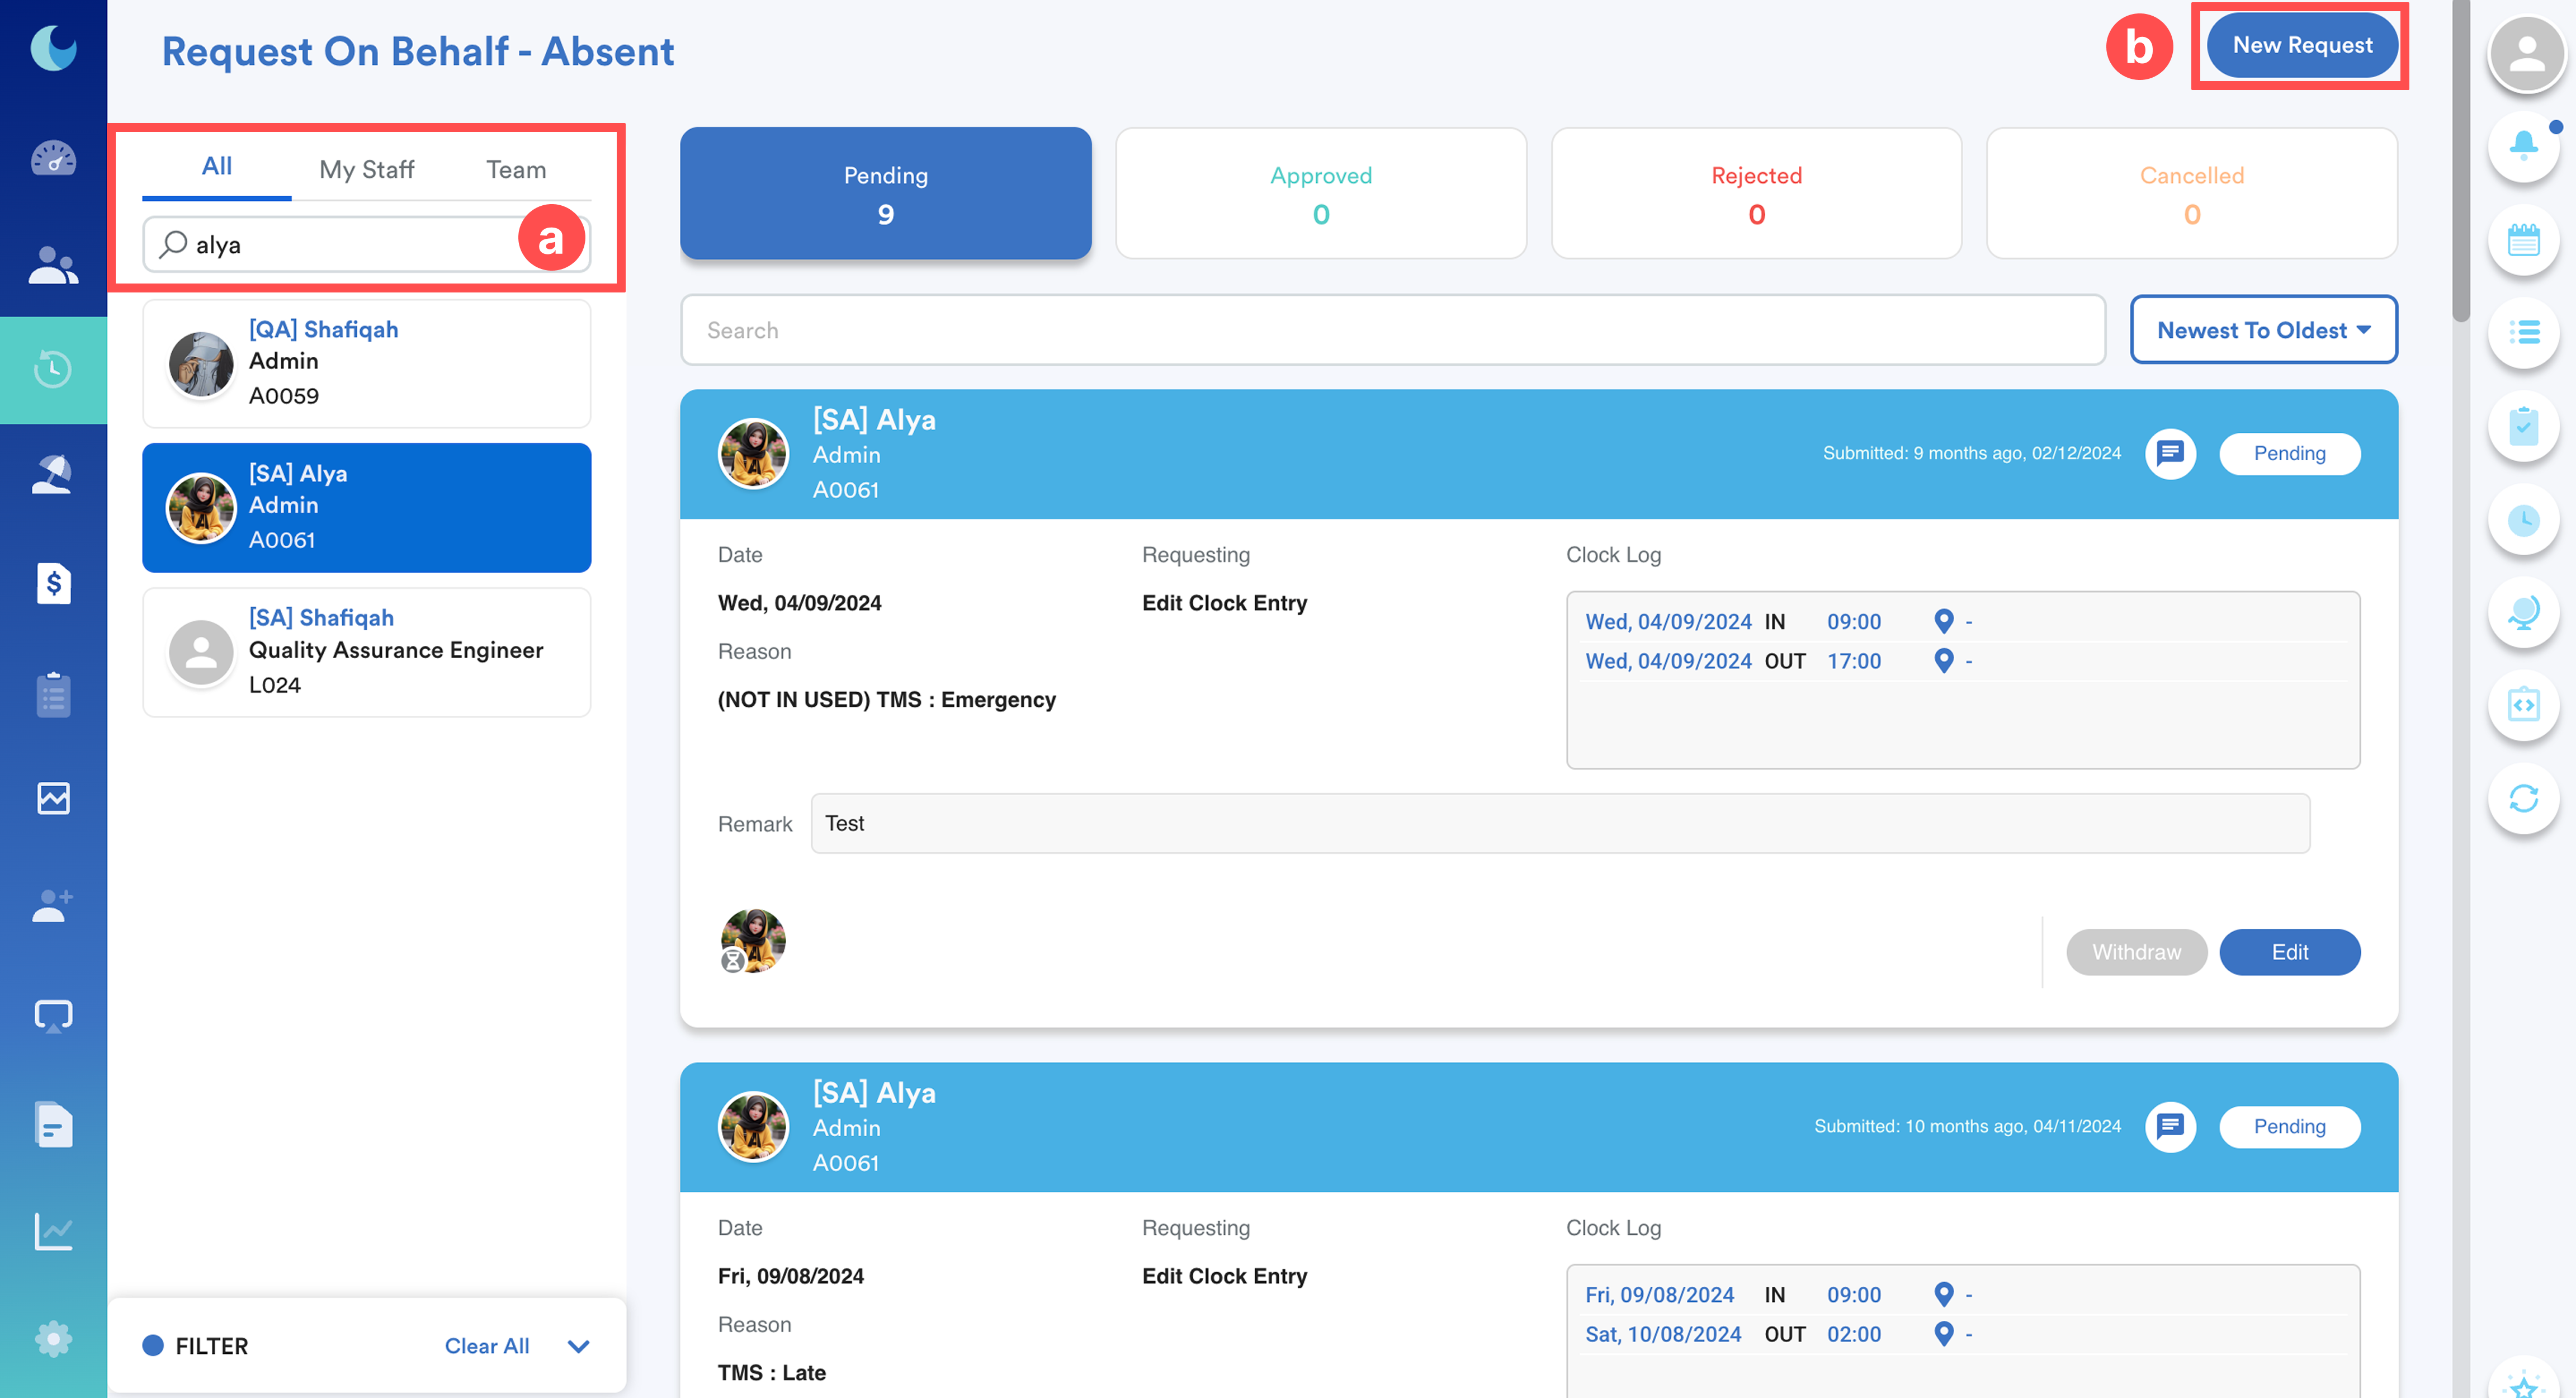Show the Approved requests card
2576x1398 pixels.
(x=1320, y=193)
